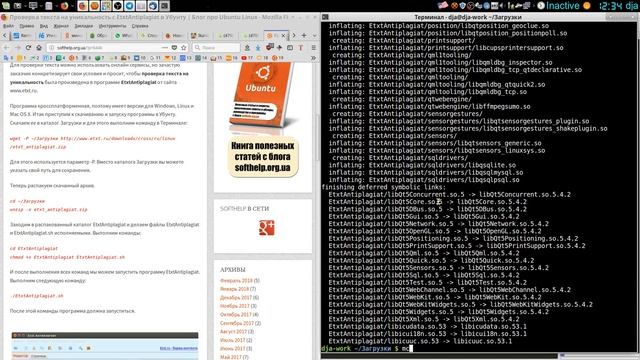640x360 pixels.
Task: Click the shield icon in system tray
Action: click(x=462, y=6)
